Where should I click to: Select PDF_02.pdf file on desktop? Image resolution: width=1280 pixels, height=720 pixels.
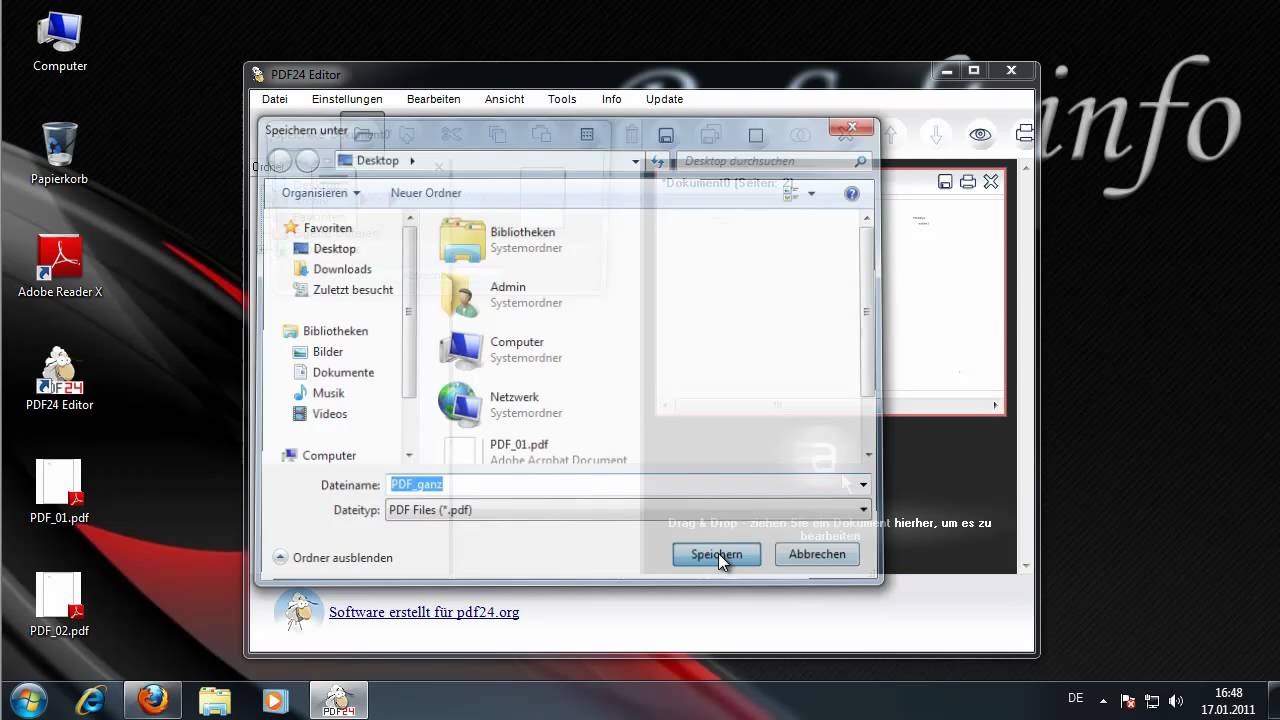60,605
